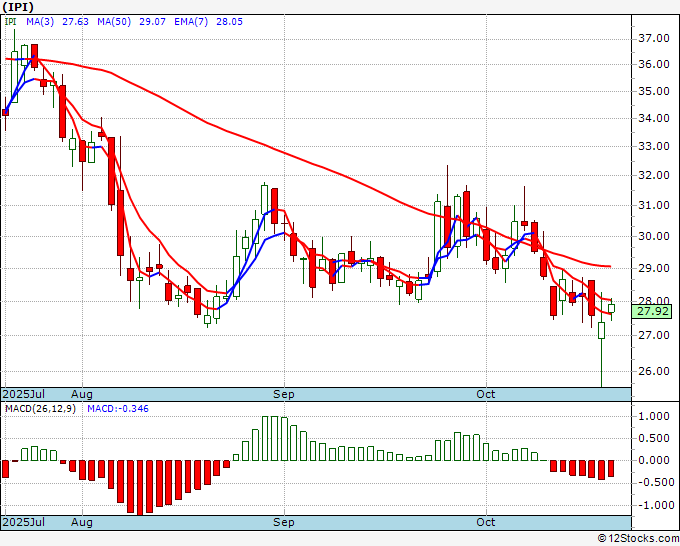
Task: Click the (IPI) ticker title
Action: click(18, 7)
